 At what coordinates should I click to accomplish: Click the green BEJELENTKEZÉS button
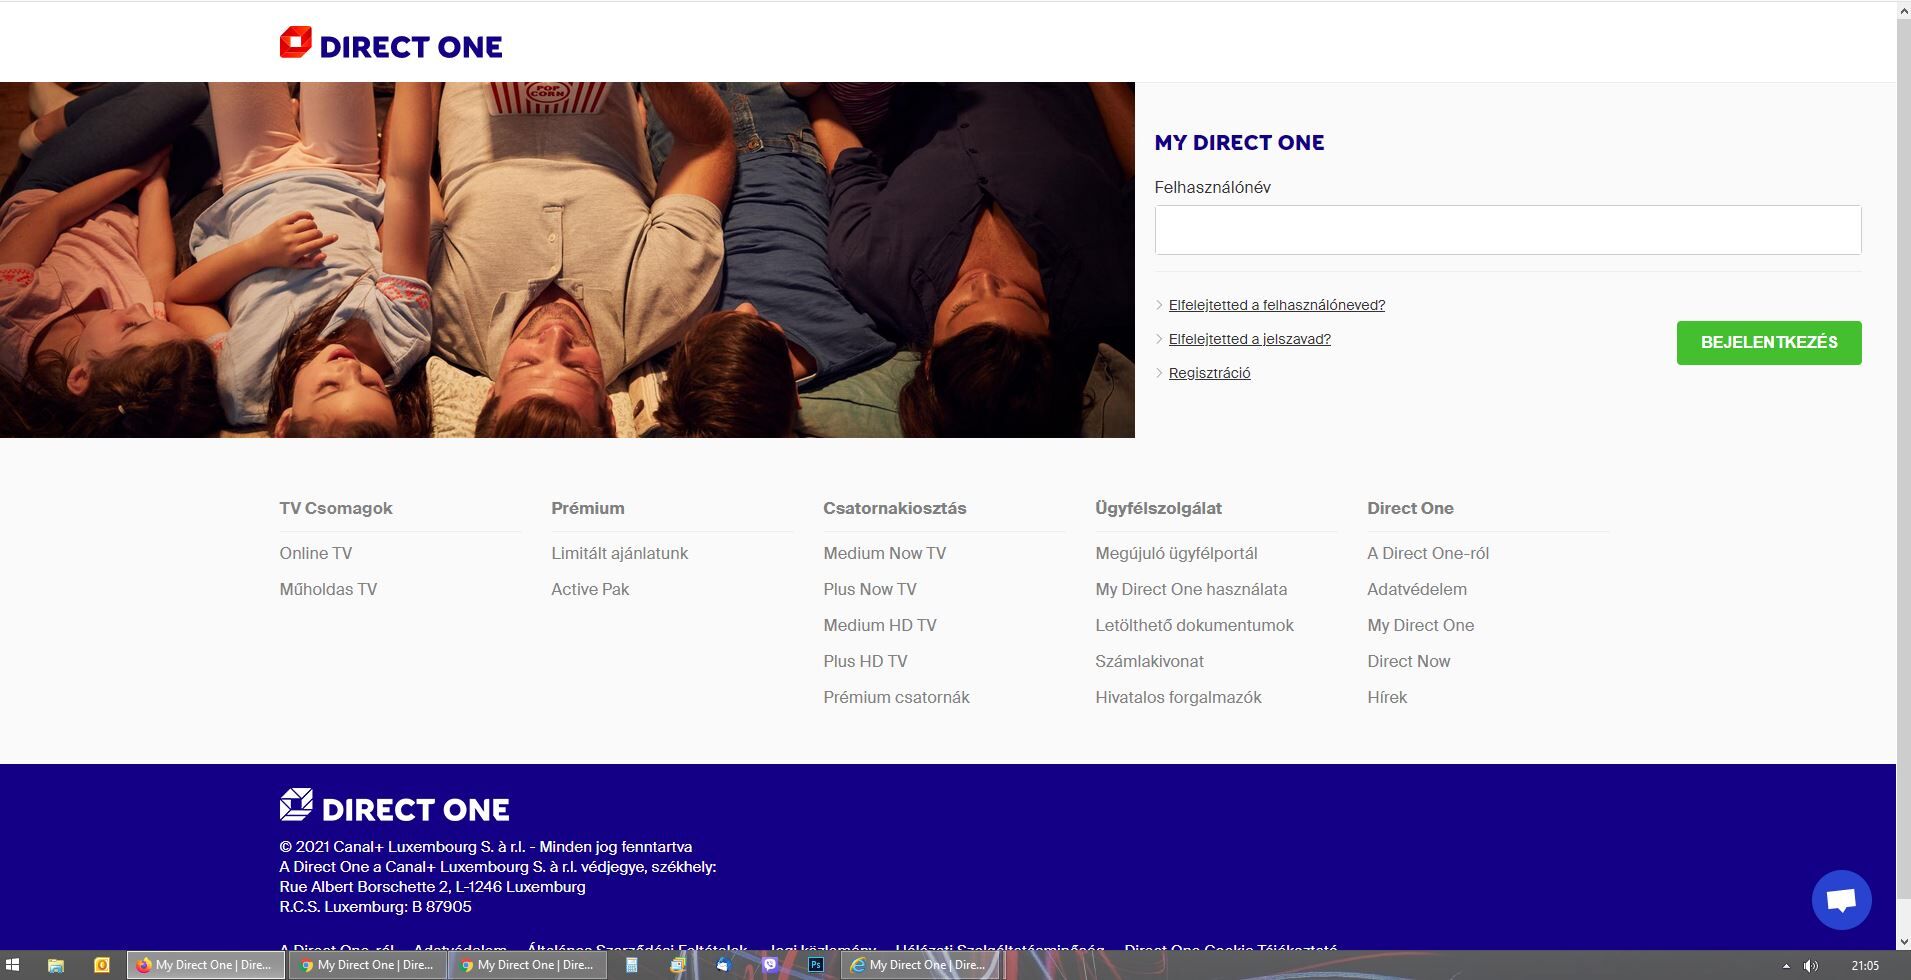pyautogui.click(x=1769, y=343)
